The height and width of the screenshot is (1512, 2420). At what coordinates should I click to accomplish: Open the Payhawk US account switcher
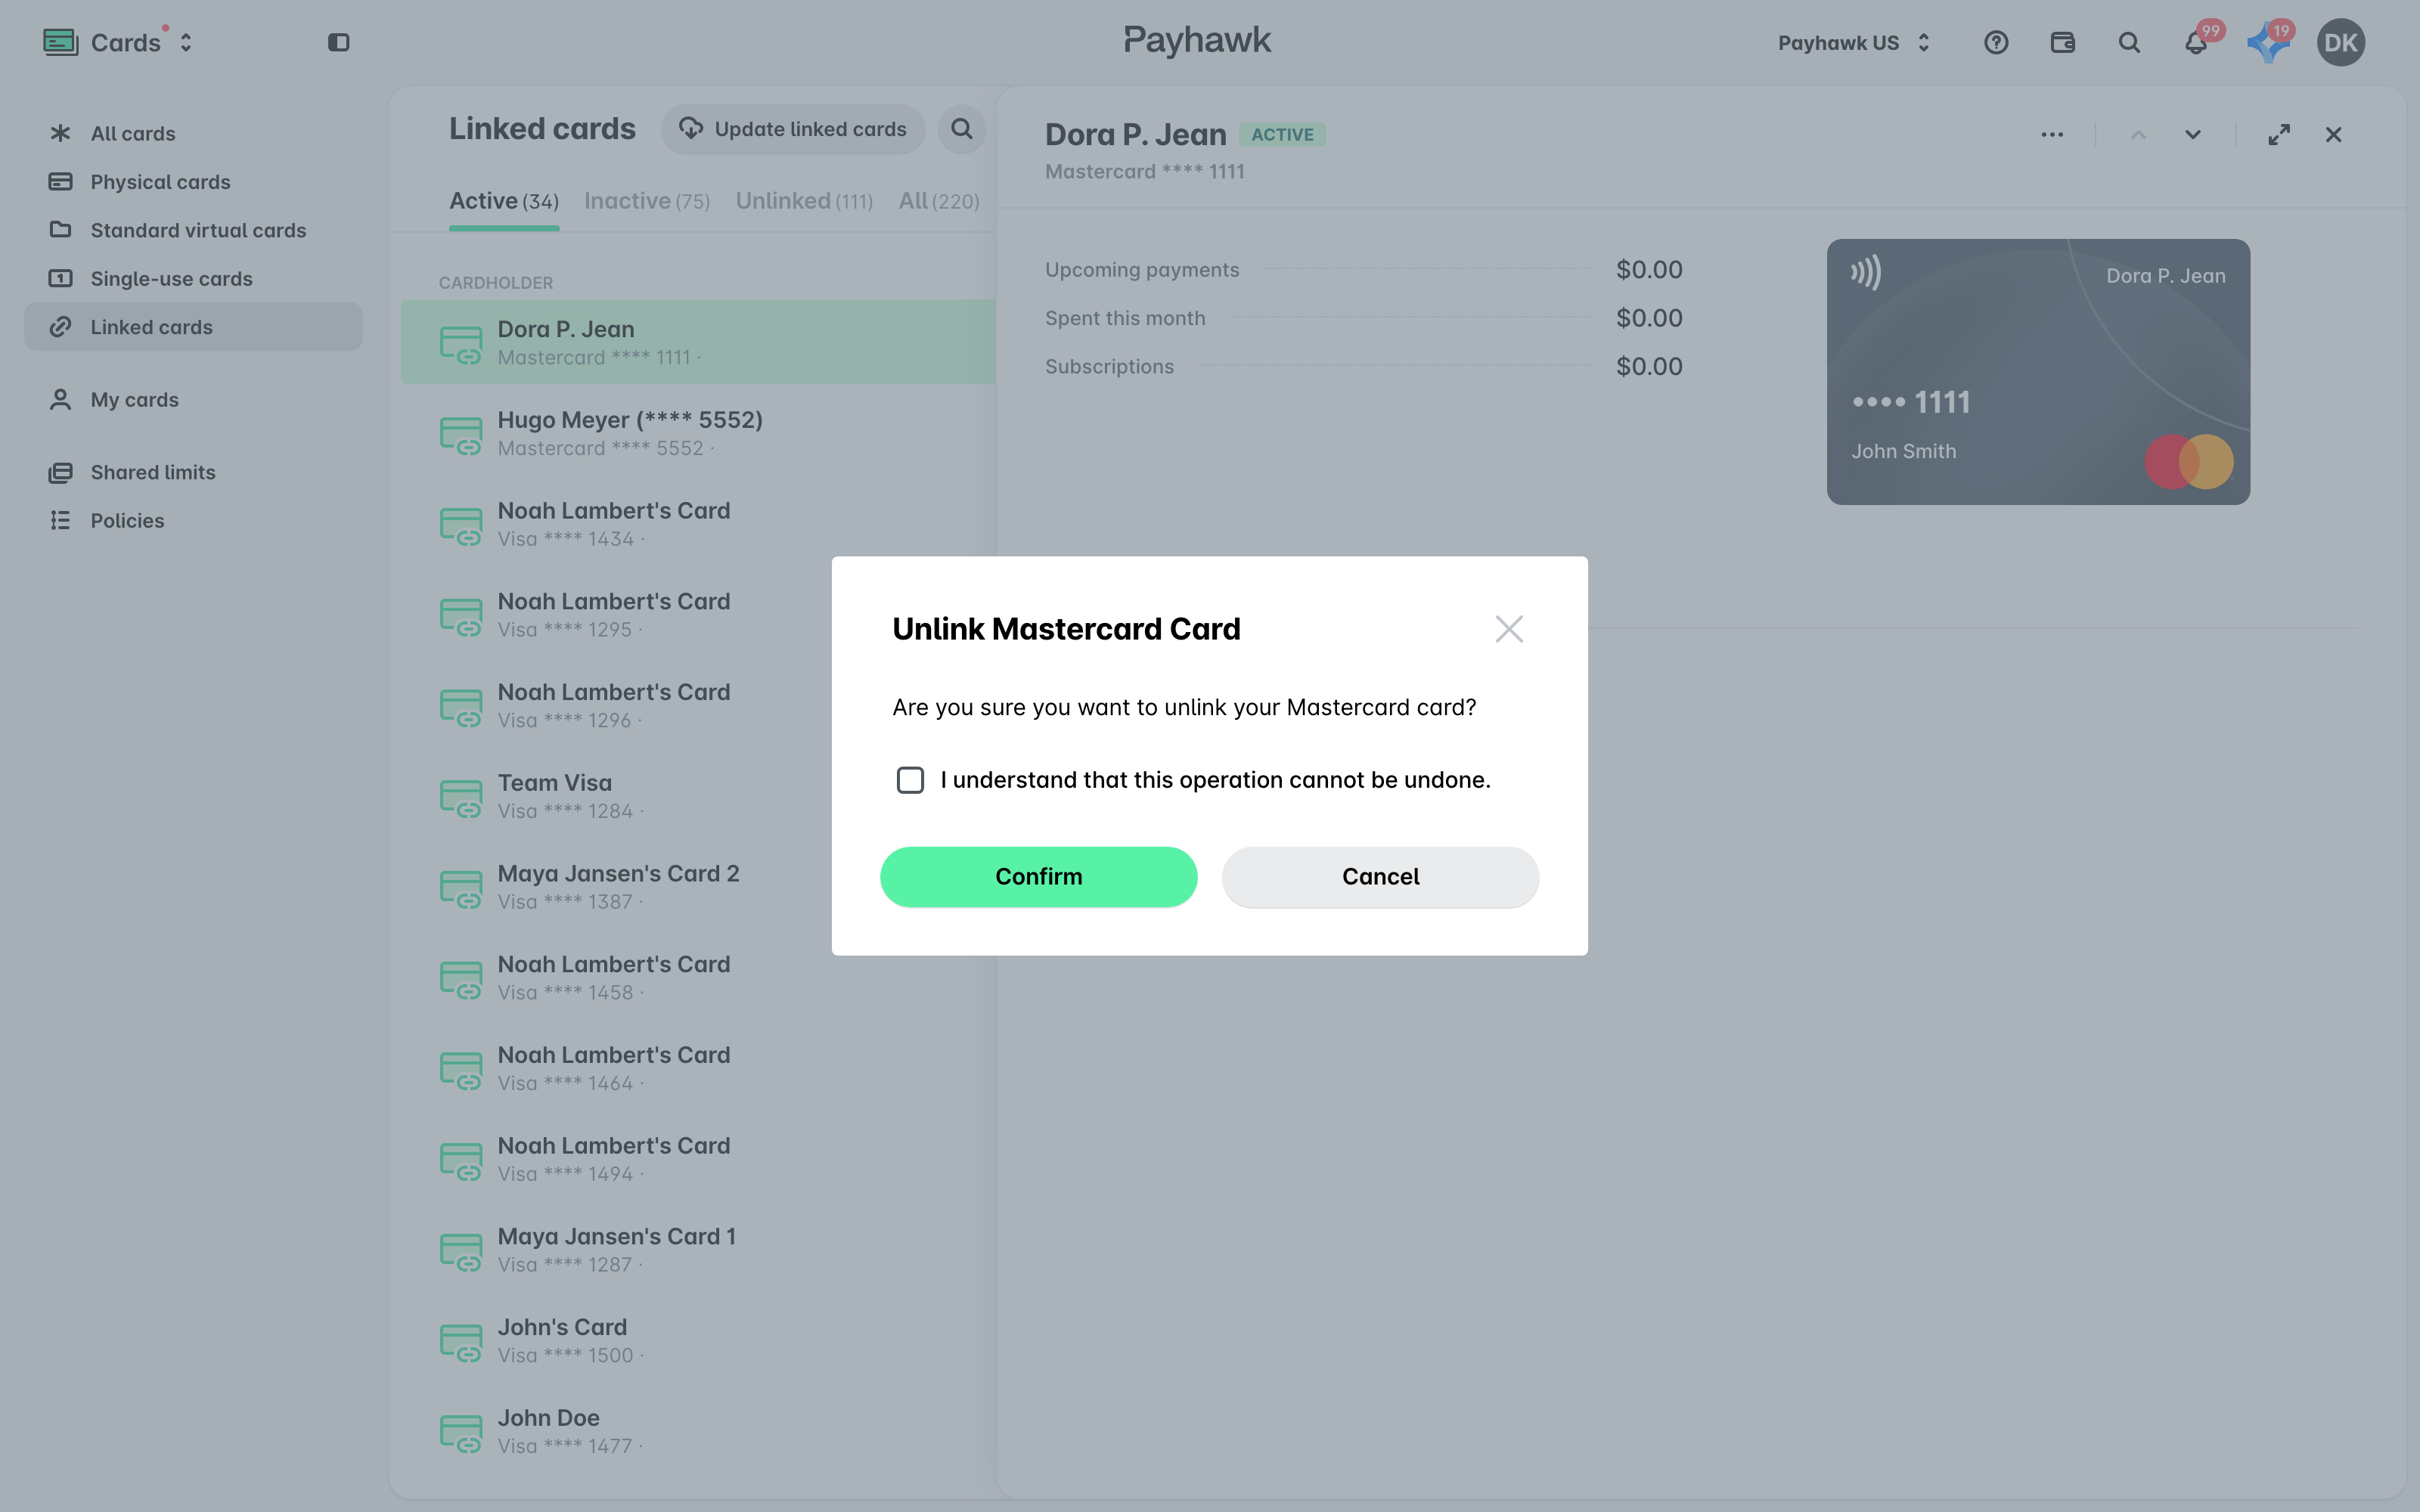(1853, 42)
